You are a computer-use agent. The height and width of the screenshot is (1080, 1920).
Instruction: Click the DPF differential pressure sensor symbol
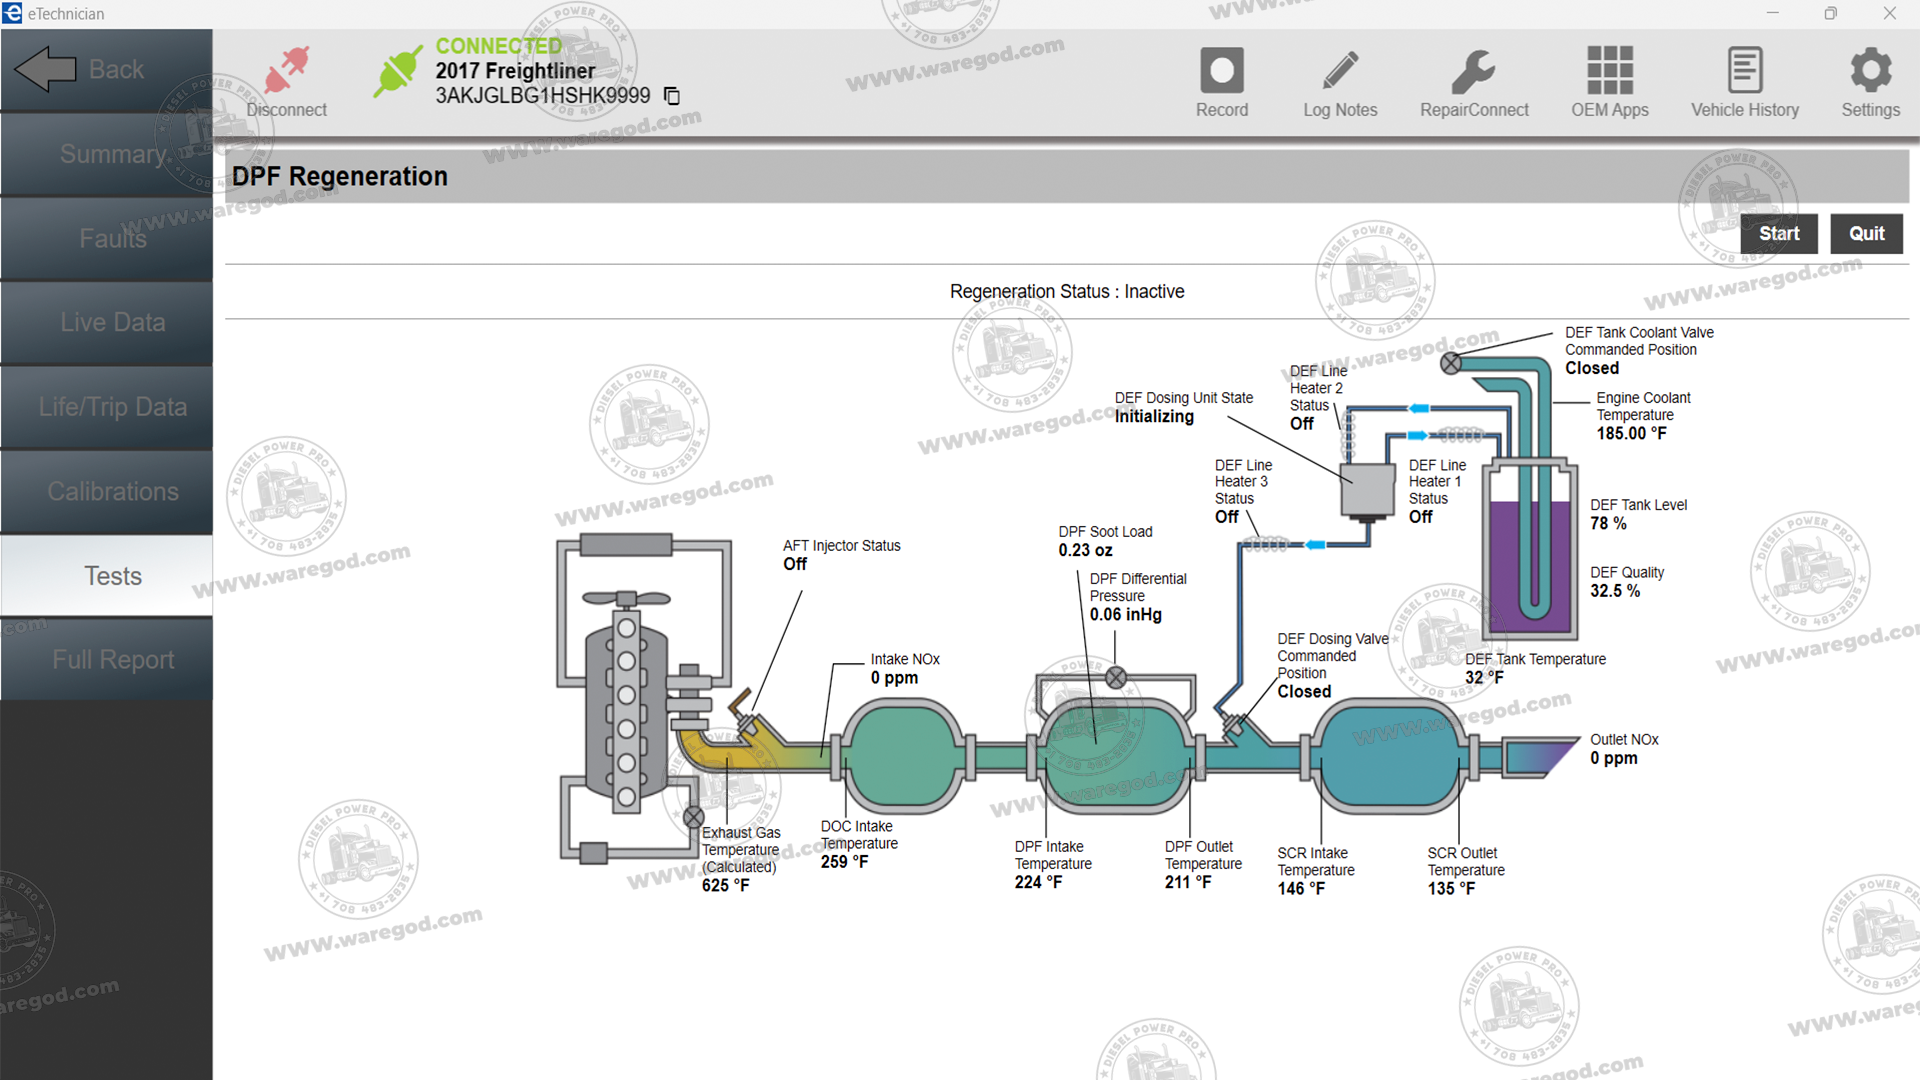pos(1116,678)
